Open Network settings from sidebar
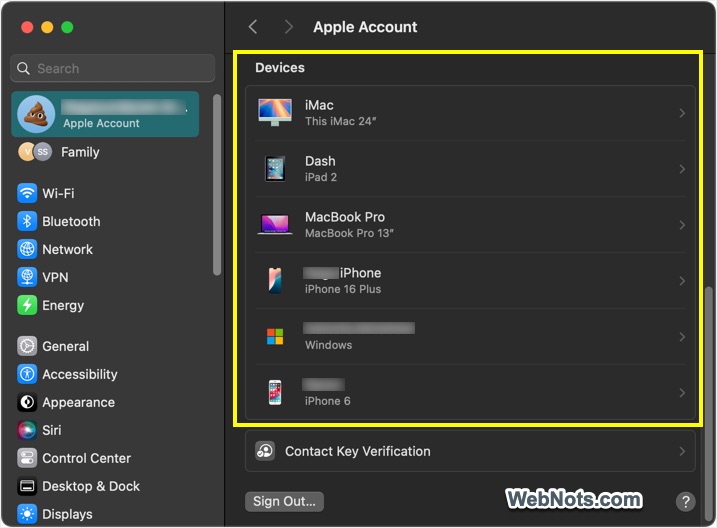This screenshot has width=717, height=528. point(67,249)
